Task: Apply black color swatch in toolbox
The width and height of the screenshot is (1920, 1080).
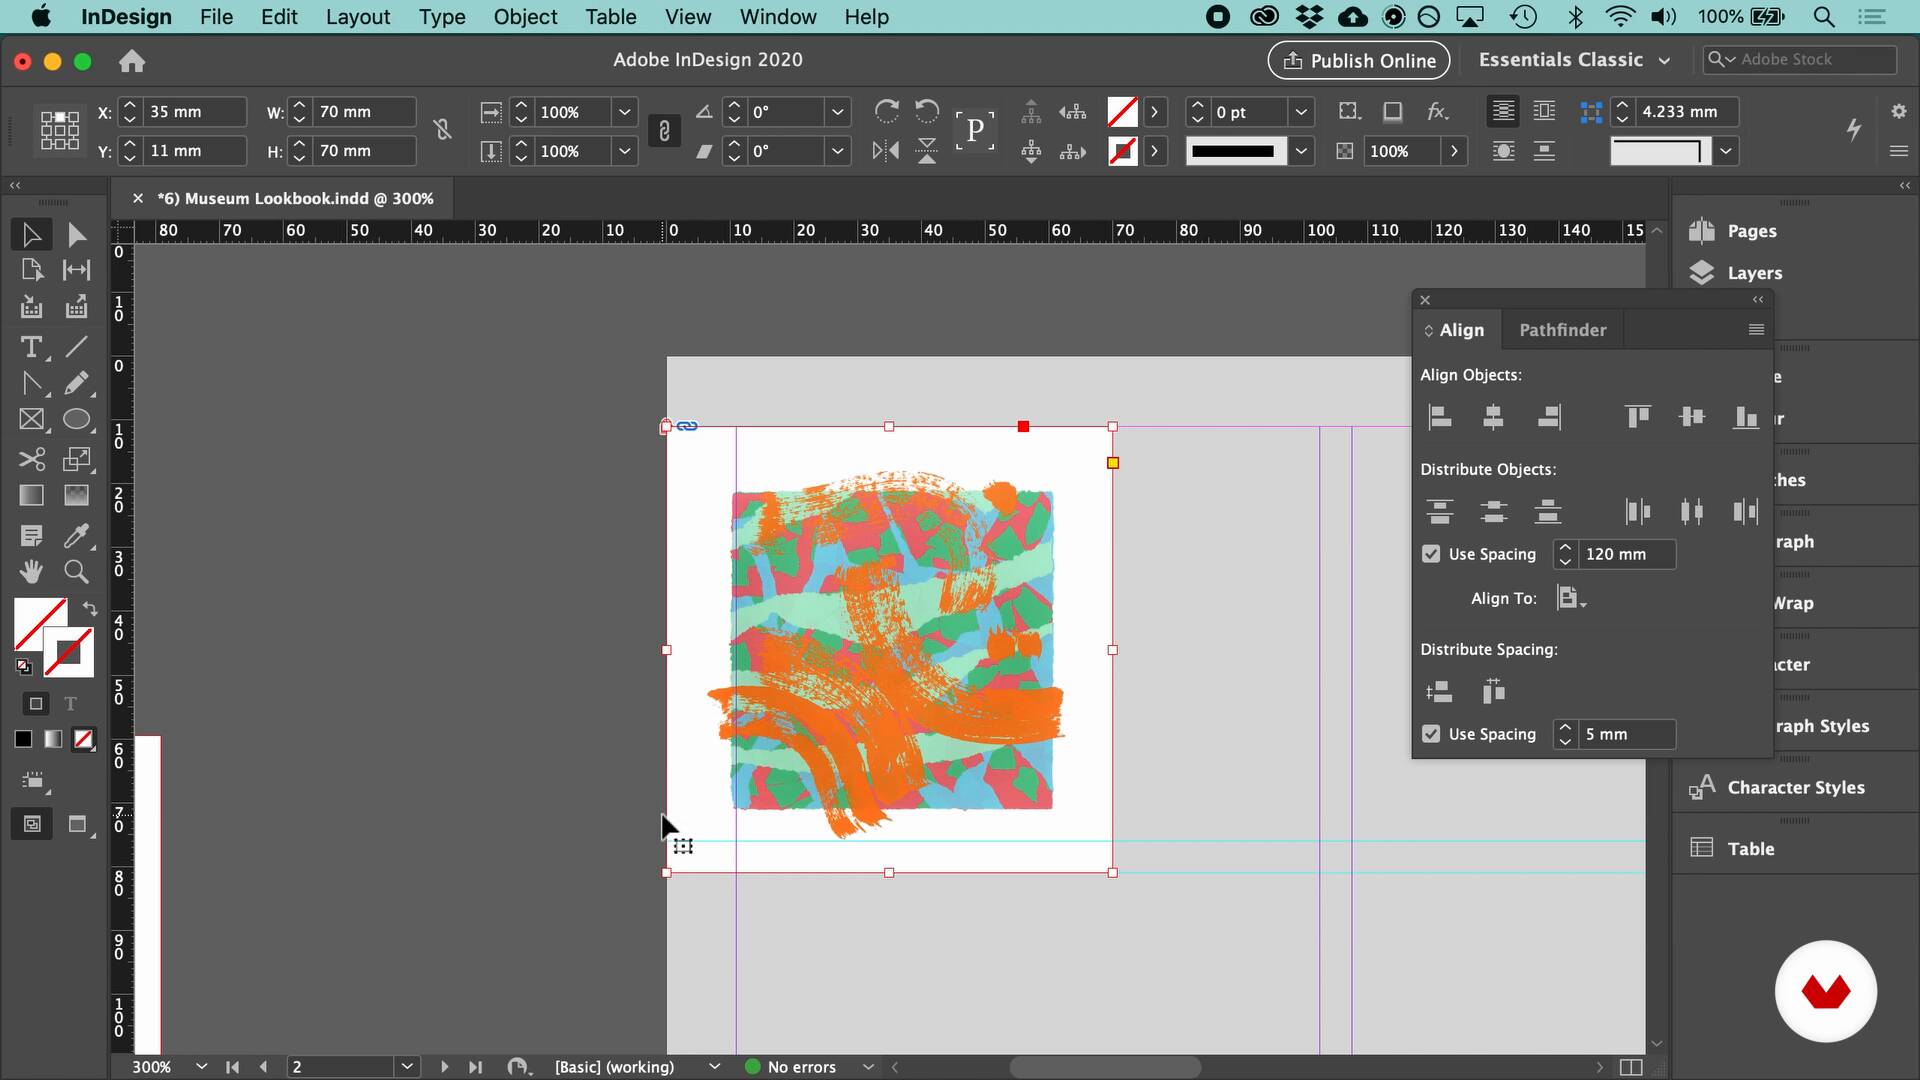Action: pyautogui.click(x=23, y=739)
